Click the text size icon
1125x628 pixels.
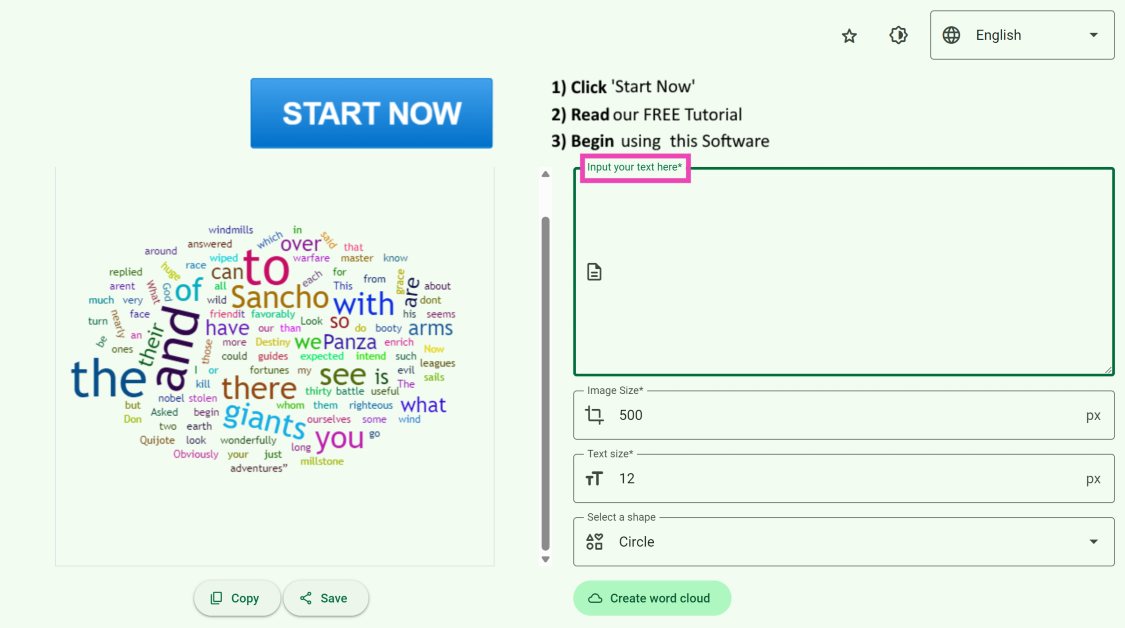(594, 479)
